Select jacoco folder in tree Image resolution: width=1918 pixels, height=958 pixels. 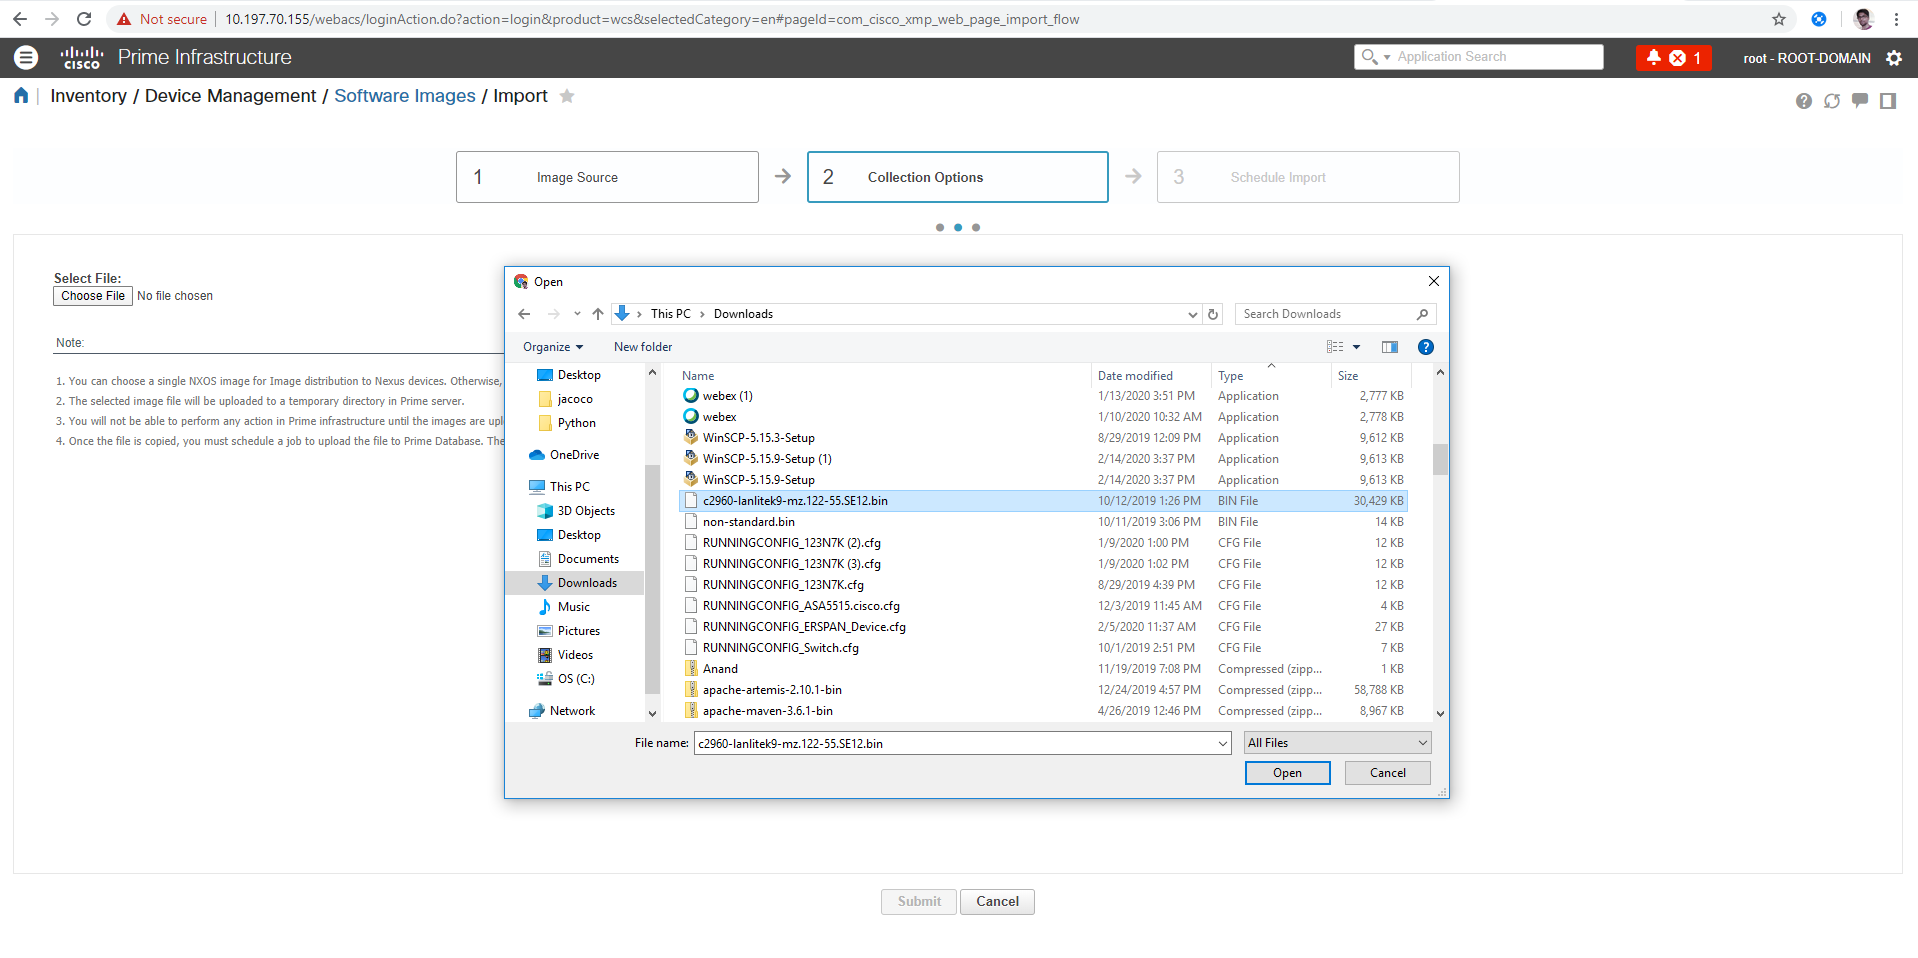[574, 399]
